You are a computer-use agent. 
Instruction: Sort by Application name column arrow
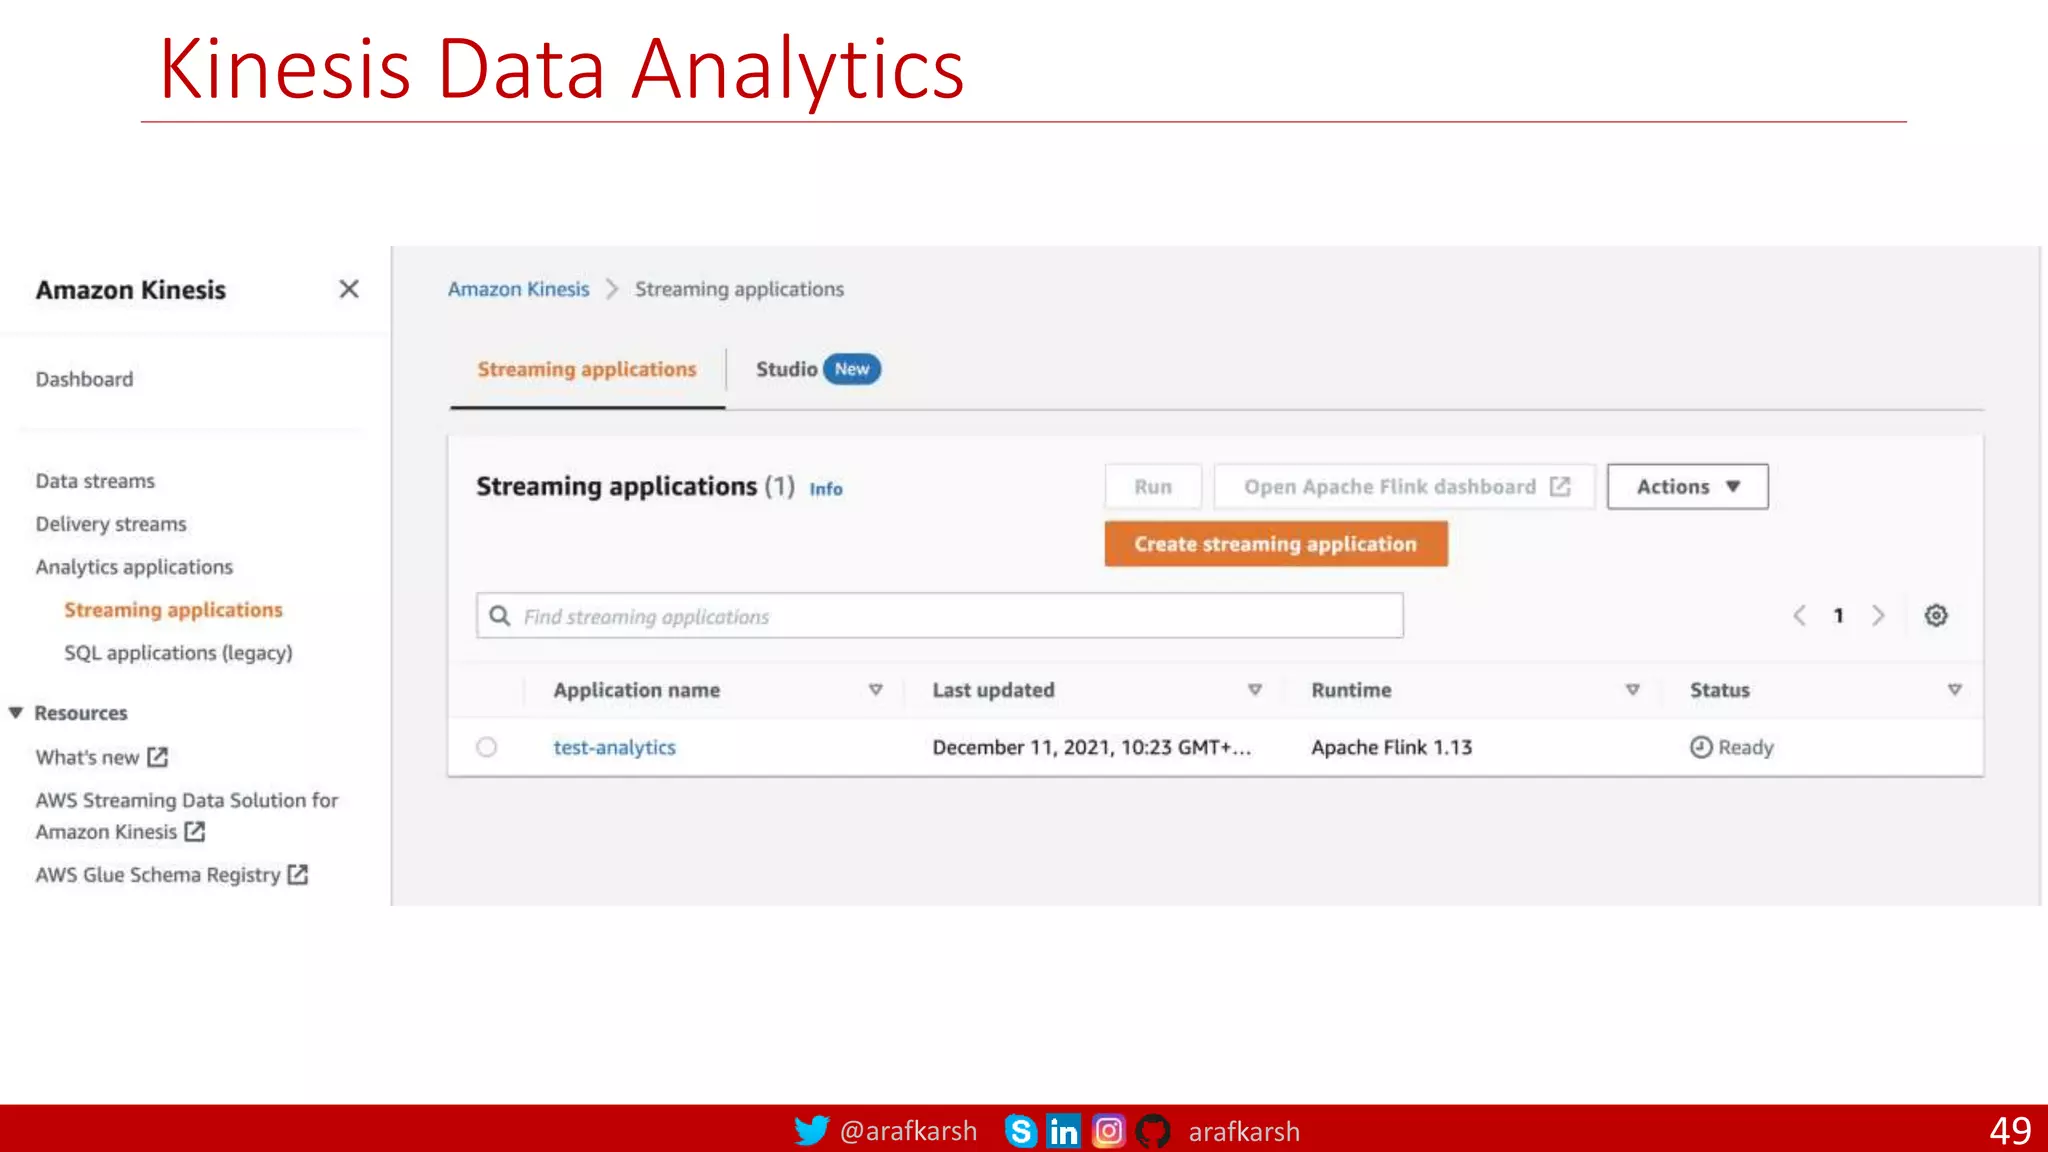pos(875,690)
